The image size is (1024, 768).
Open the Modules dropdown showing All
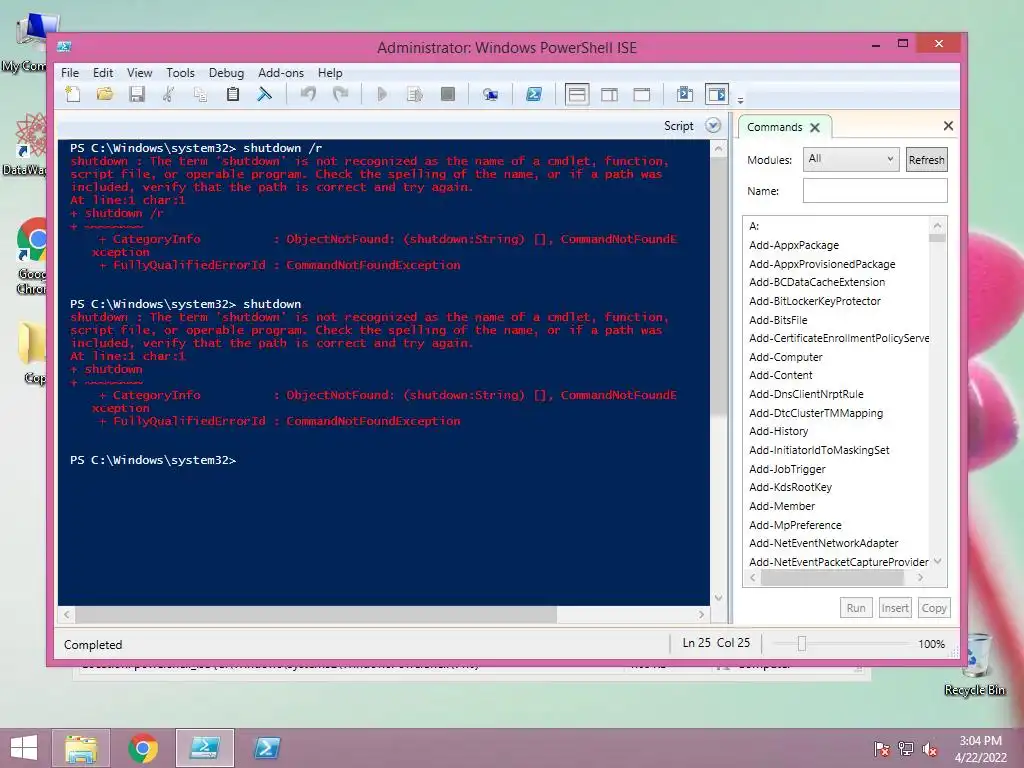tap(850, 159)
